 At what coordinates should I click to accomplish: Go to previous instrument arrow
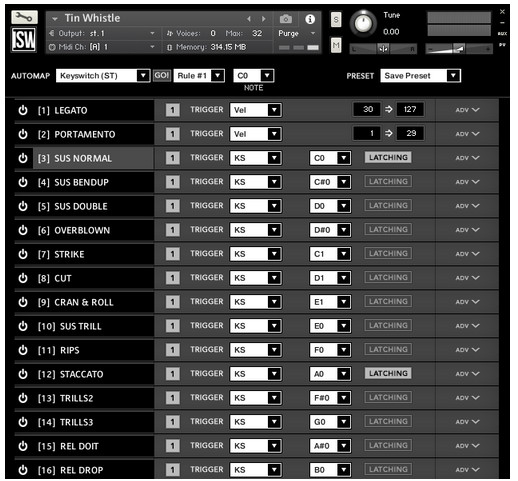(249, 19)
